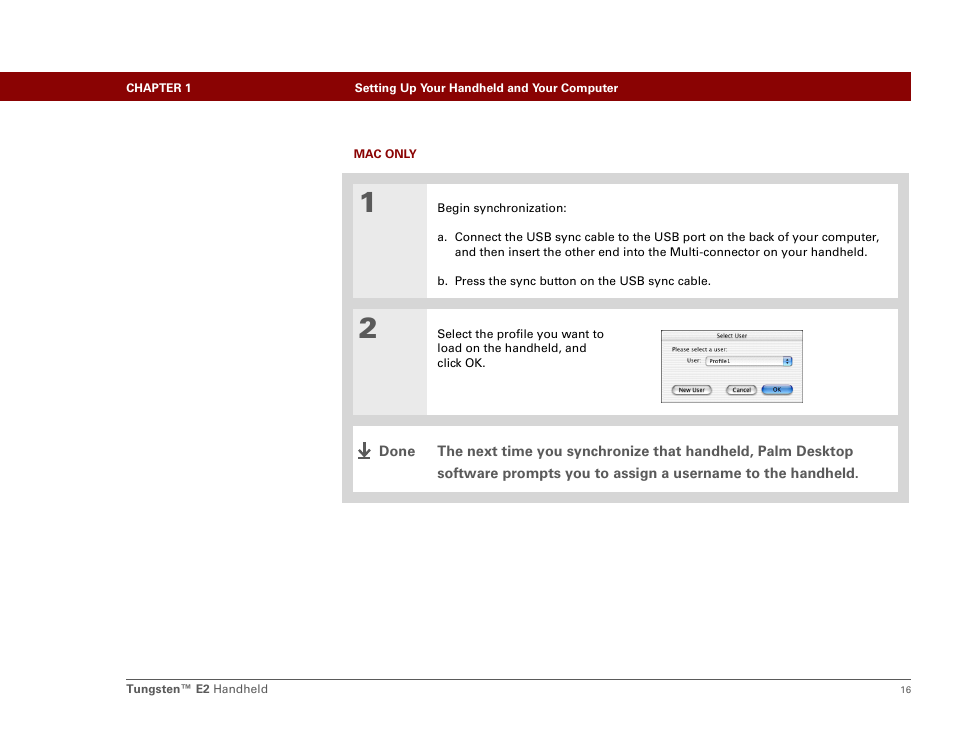Click "The next time you synchronize" Done text

click(647, 462)
